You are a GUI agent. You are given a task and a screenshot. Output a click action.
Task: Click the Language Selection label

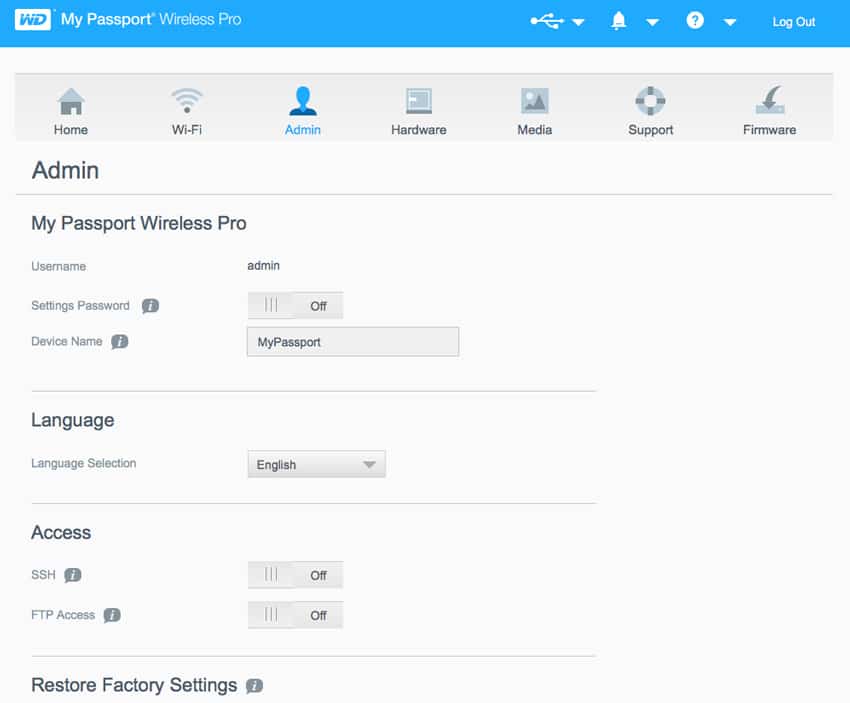[83, 463]
